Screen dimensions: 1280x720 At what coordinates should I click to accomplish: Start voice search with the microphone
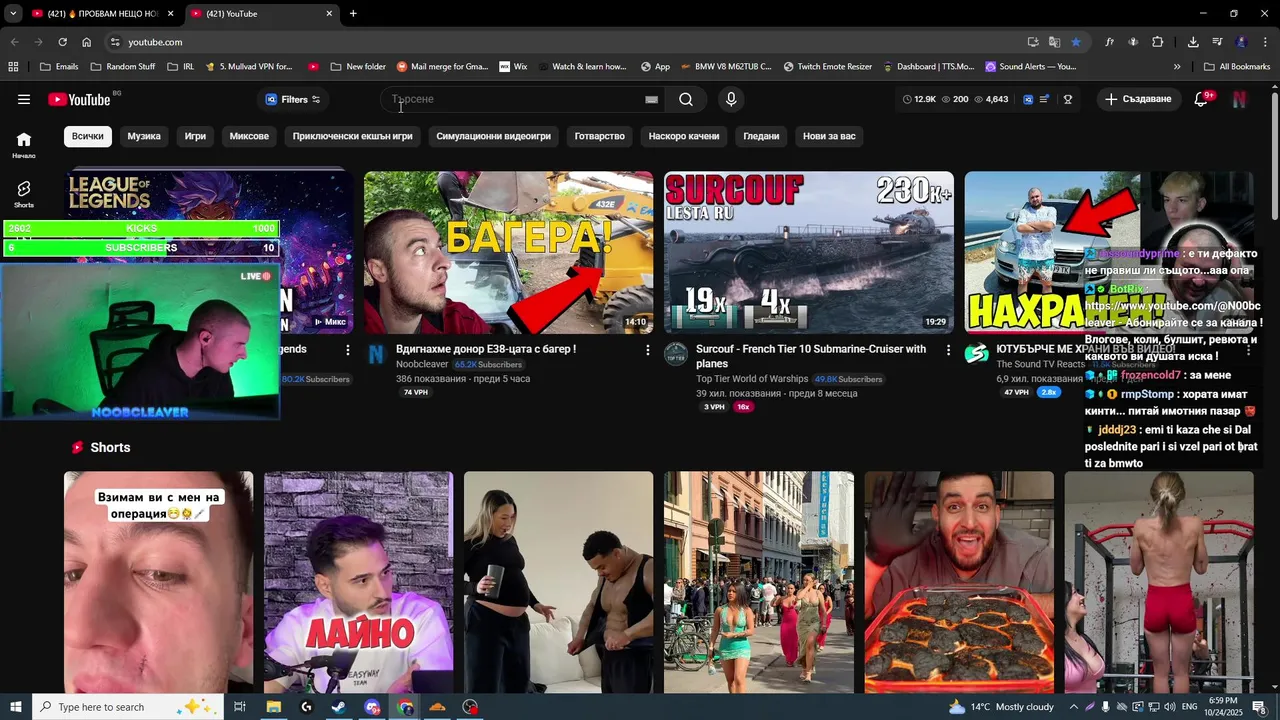coord(731,99)
